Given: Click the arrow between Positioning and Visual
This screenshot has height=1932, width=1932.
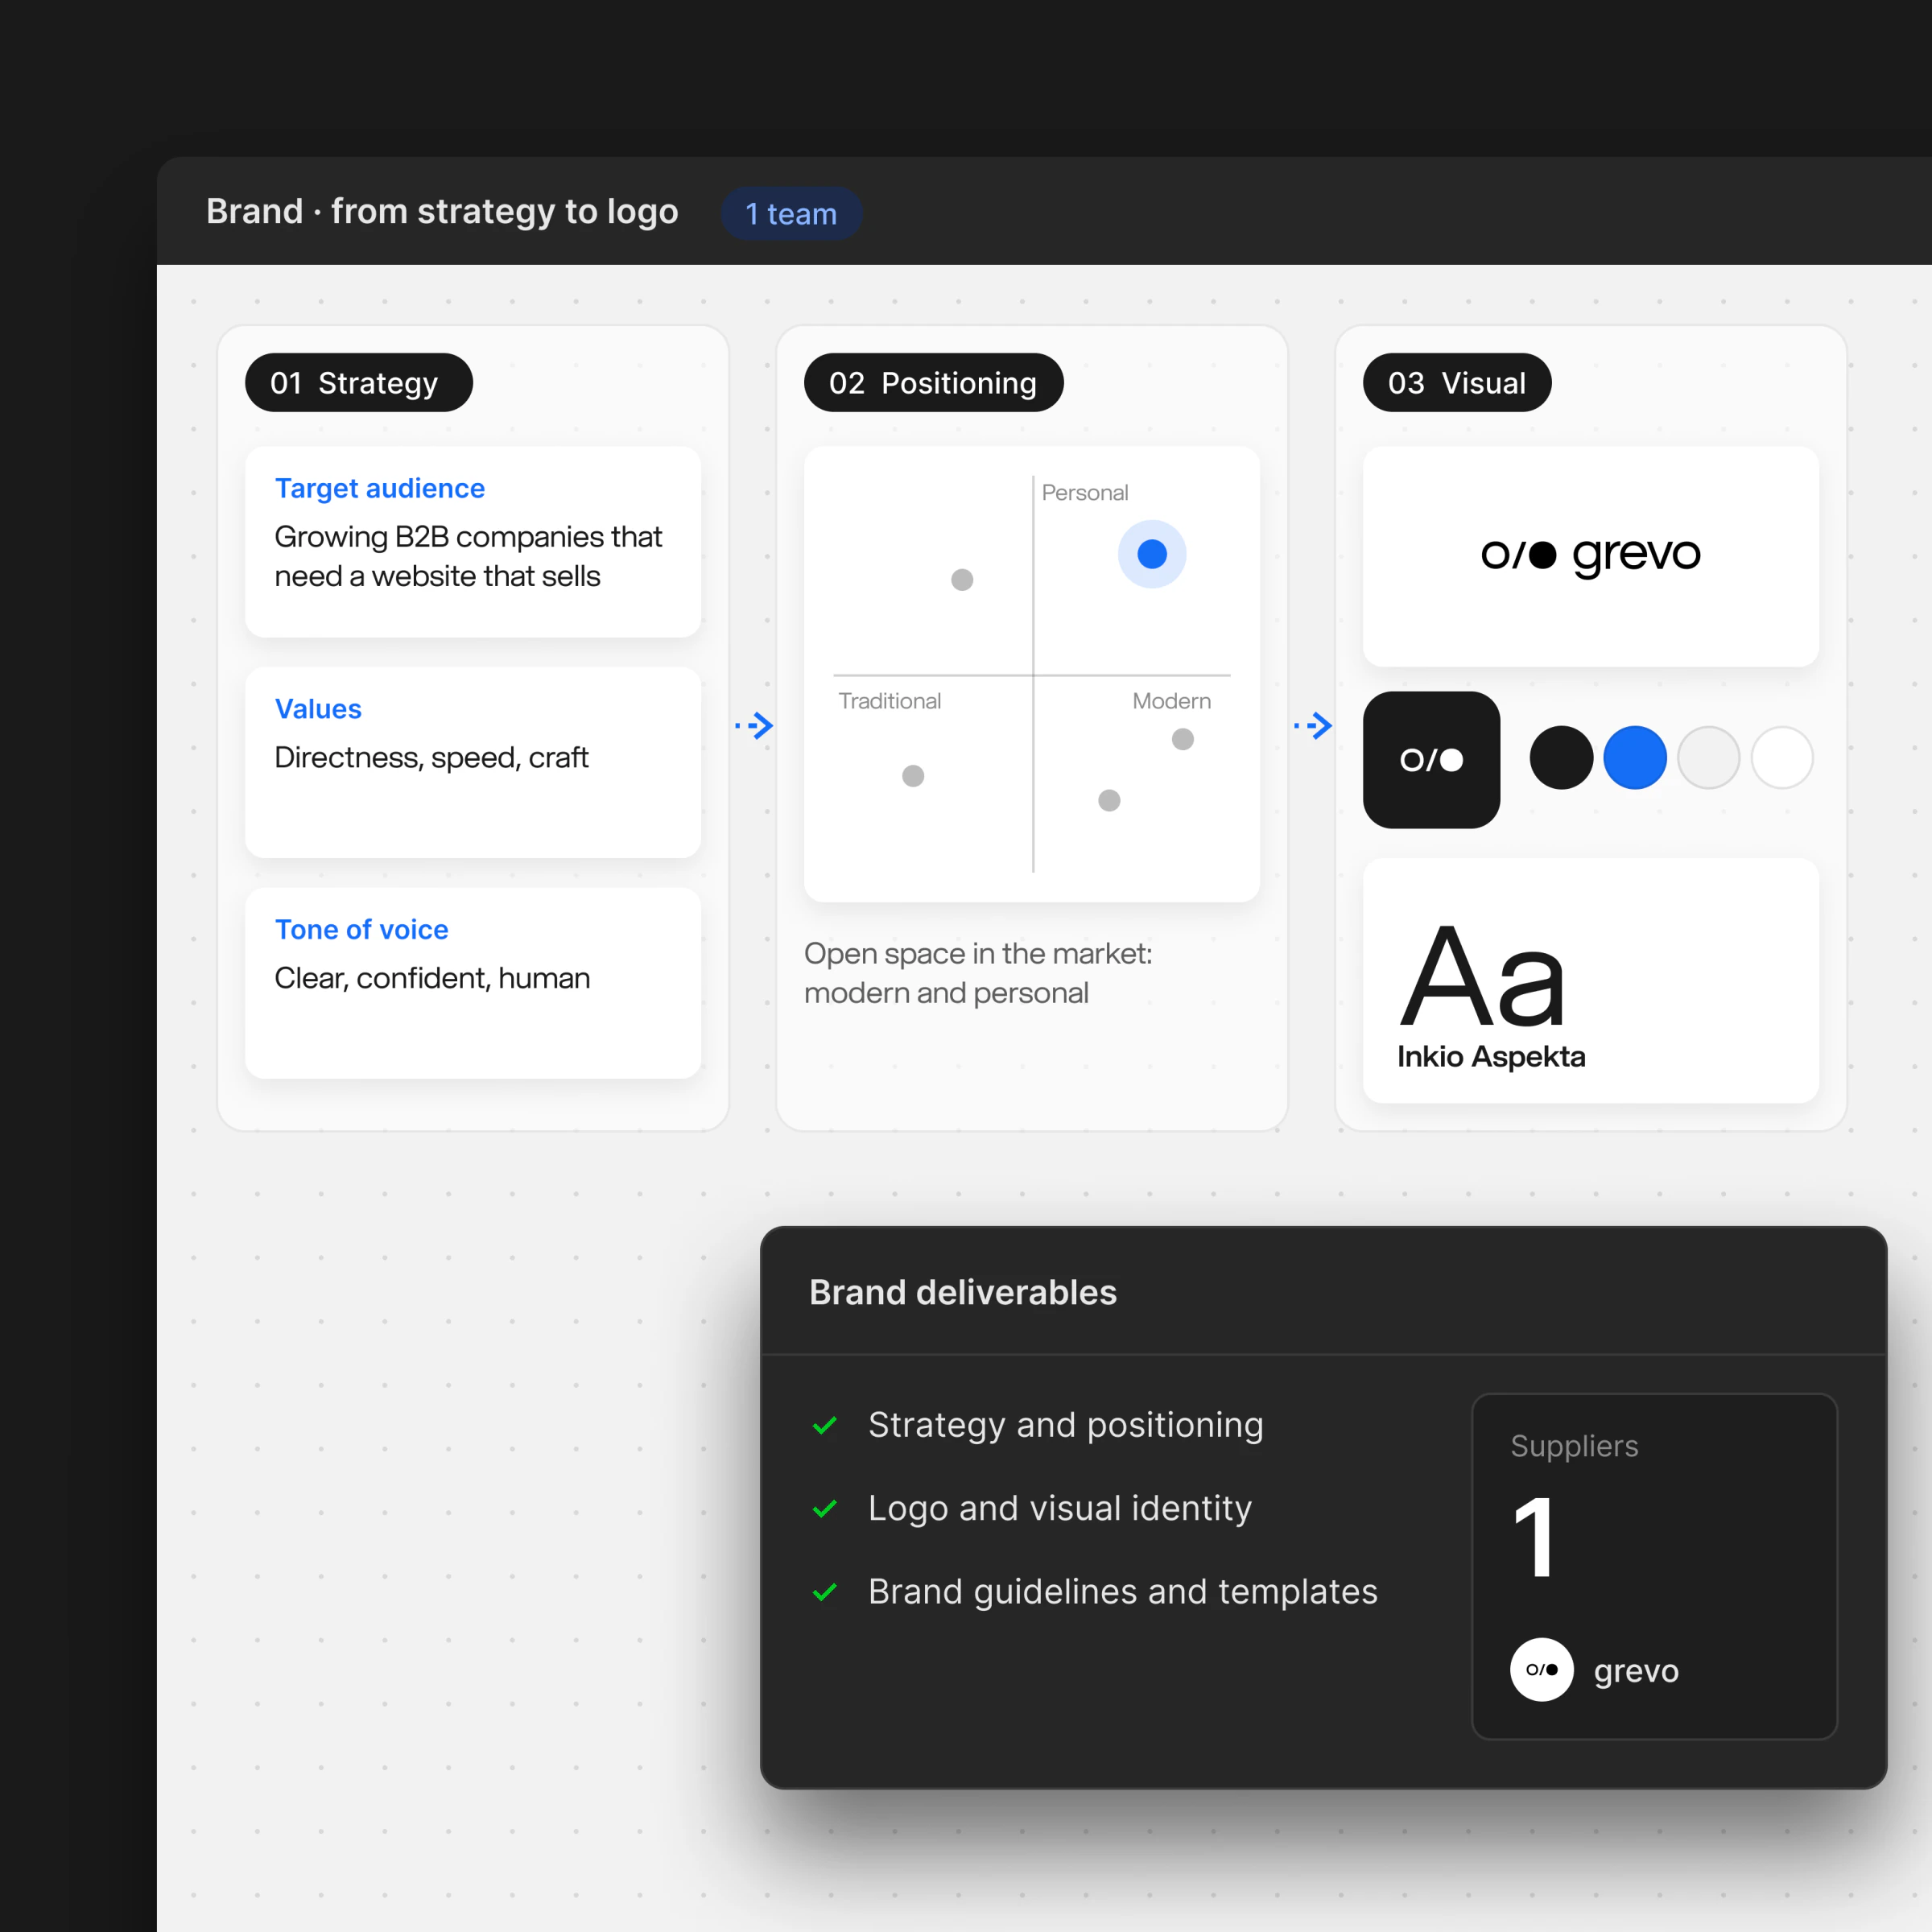Looking at the screenshot, I should tap(1313, 725).
